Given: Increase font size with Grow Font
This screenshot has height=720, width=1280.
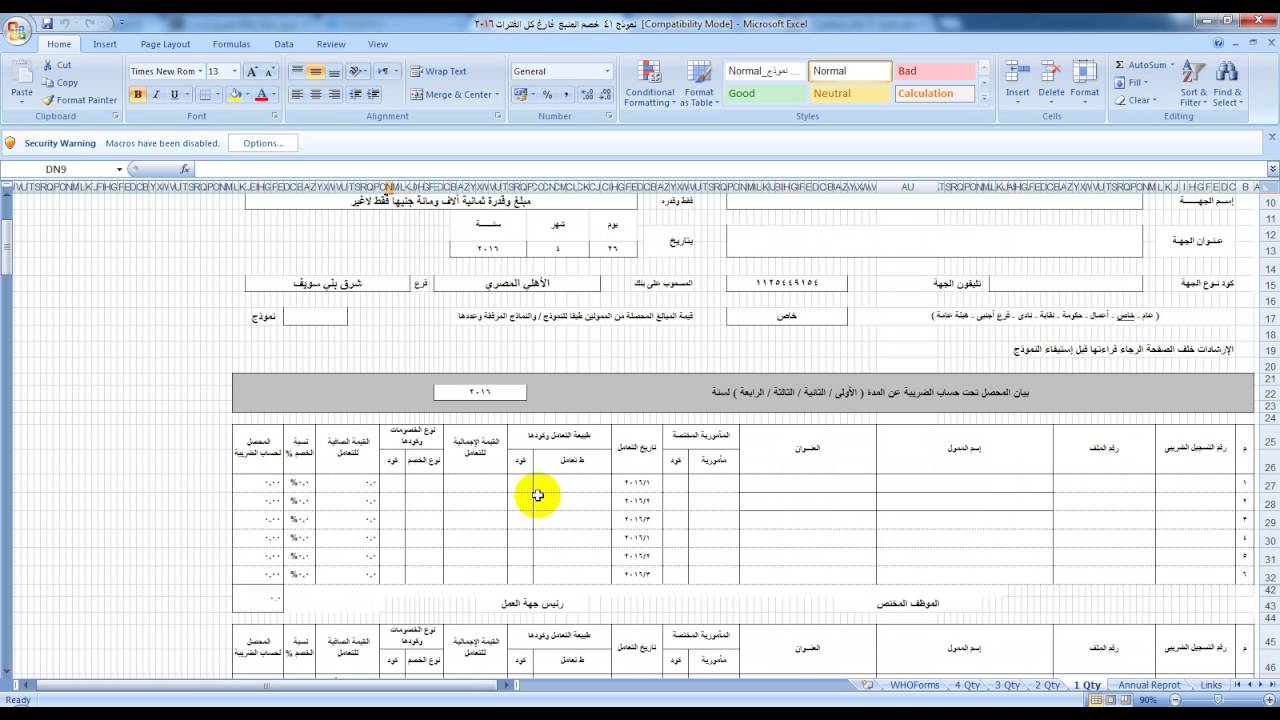Looking at the screenshot, I should click(251, 71).
